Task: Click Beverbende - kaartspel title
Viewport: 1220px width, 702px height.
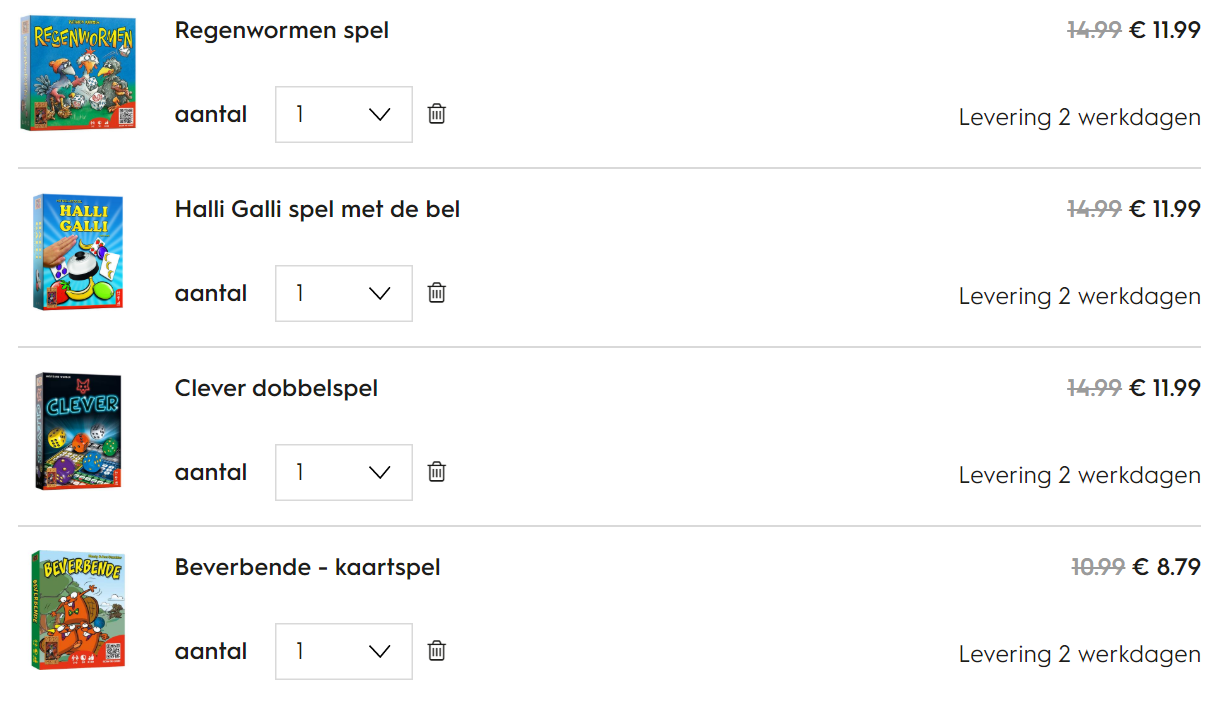Action: click(x=307, y=568)
